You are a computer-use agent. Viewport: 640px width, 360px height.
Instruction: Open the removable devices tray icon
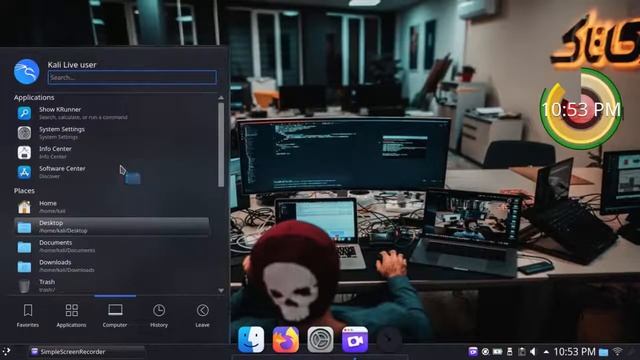[509, 351]
